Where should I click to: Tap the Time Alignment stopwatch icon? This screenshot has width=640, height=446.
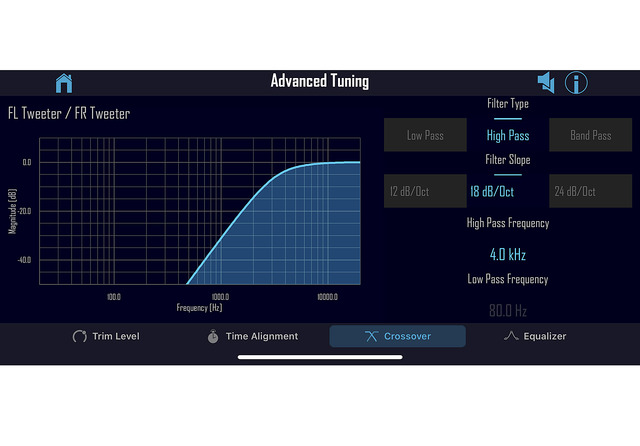tap(213, 336)
